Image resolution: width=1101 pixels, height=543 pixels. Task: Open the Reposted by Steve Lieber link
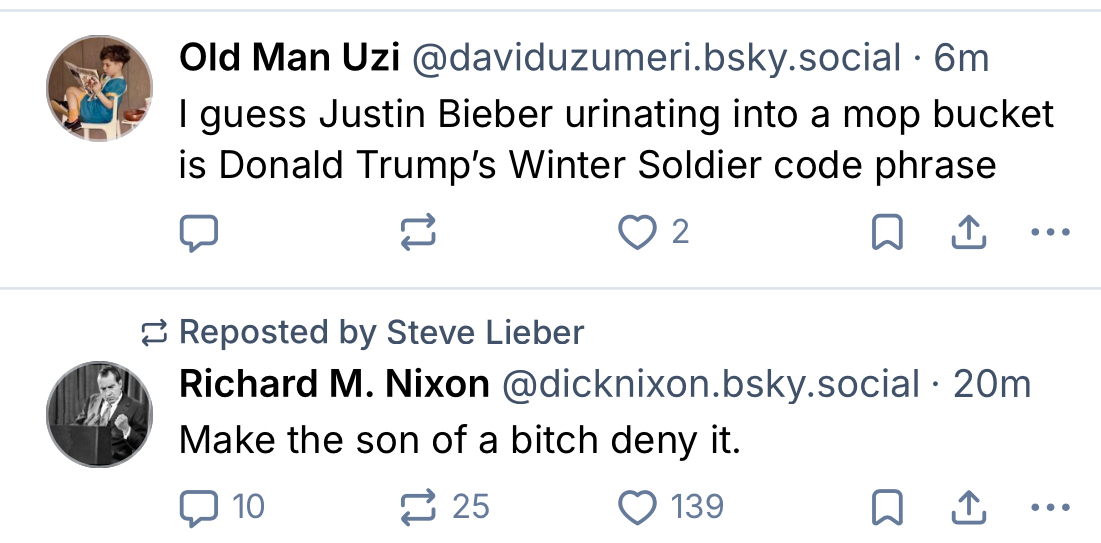[x=381, y=332]
